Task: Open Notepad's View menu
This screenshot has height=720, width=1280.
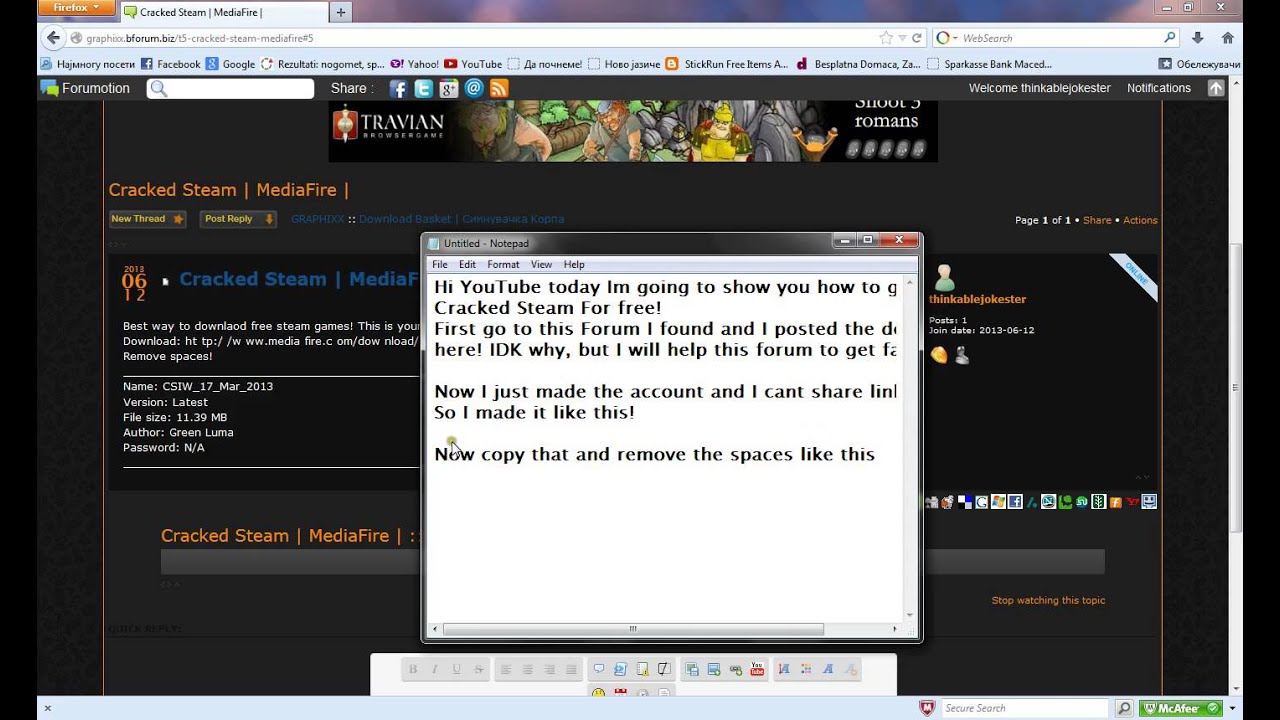Action: coord(541,265)
